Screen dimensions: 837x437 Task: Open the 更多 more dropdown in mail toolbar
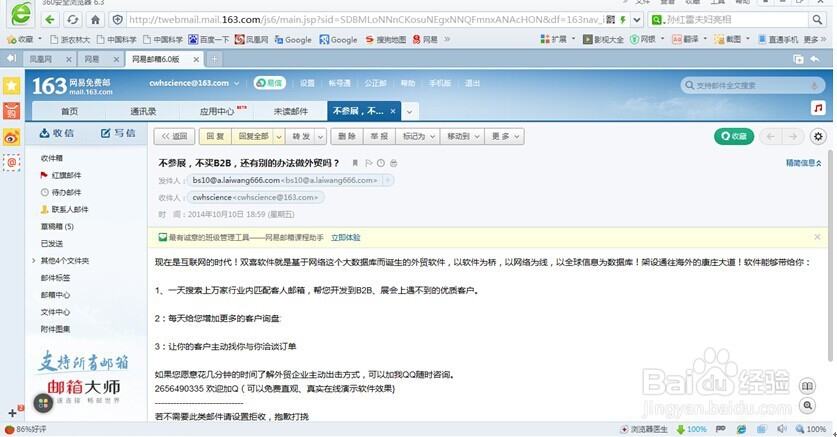coord(504,137)
